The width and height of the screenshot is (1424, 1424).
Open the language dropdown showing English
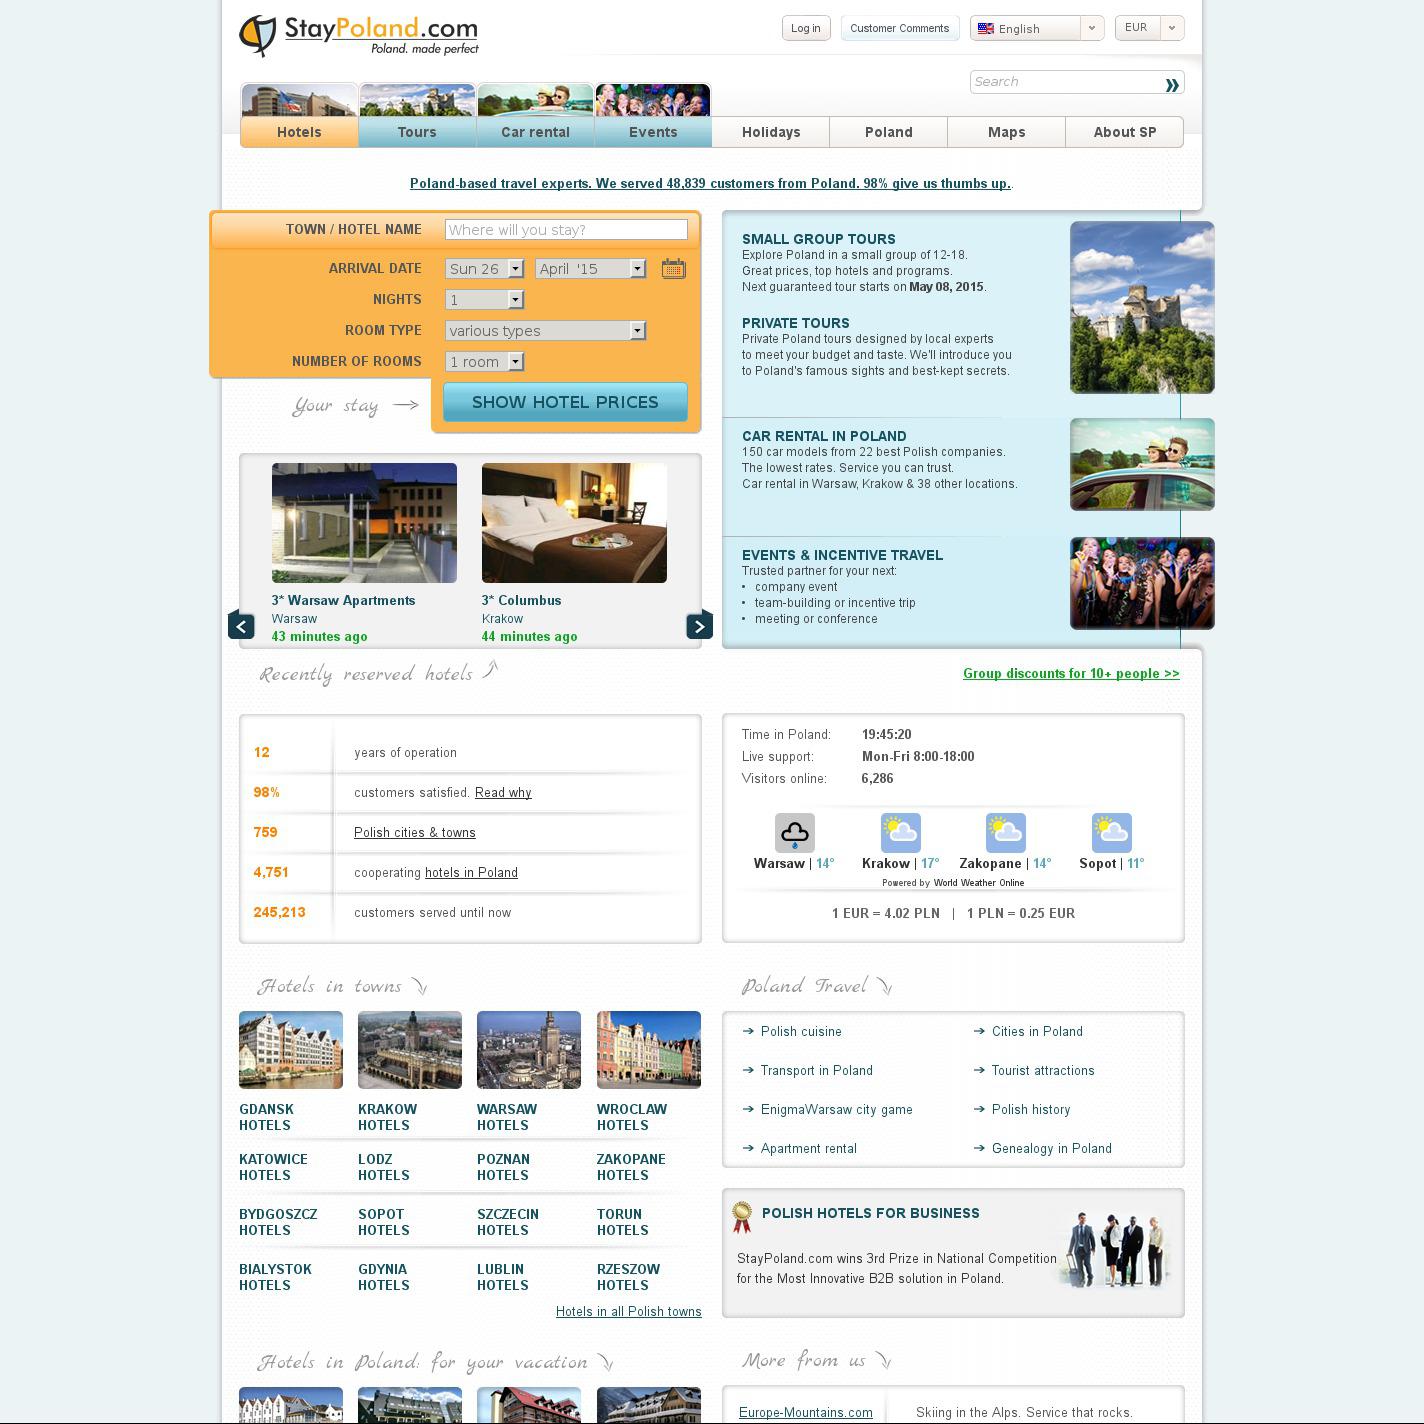[x=1037, y=28]
